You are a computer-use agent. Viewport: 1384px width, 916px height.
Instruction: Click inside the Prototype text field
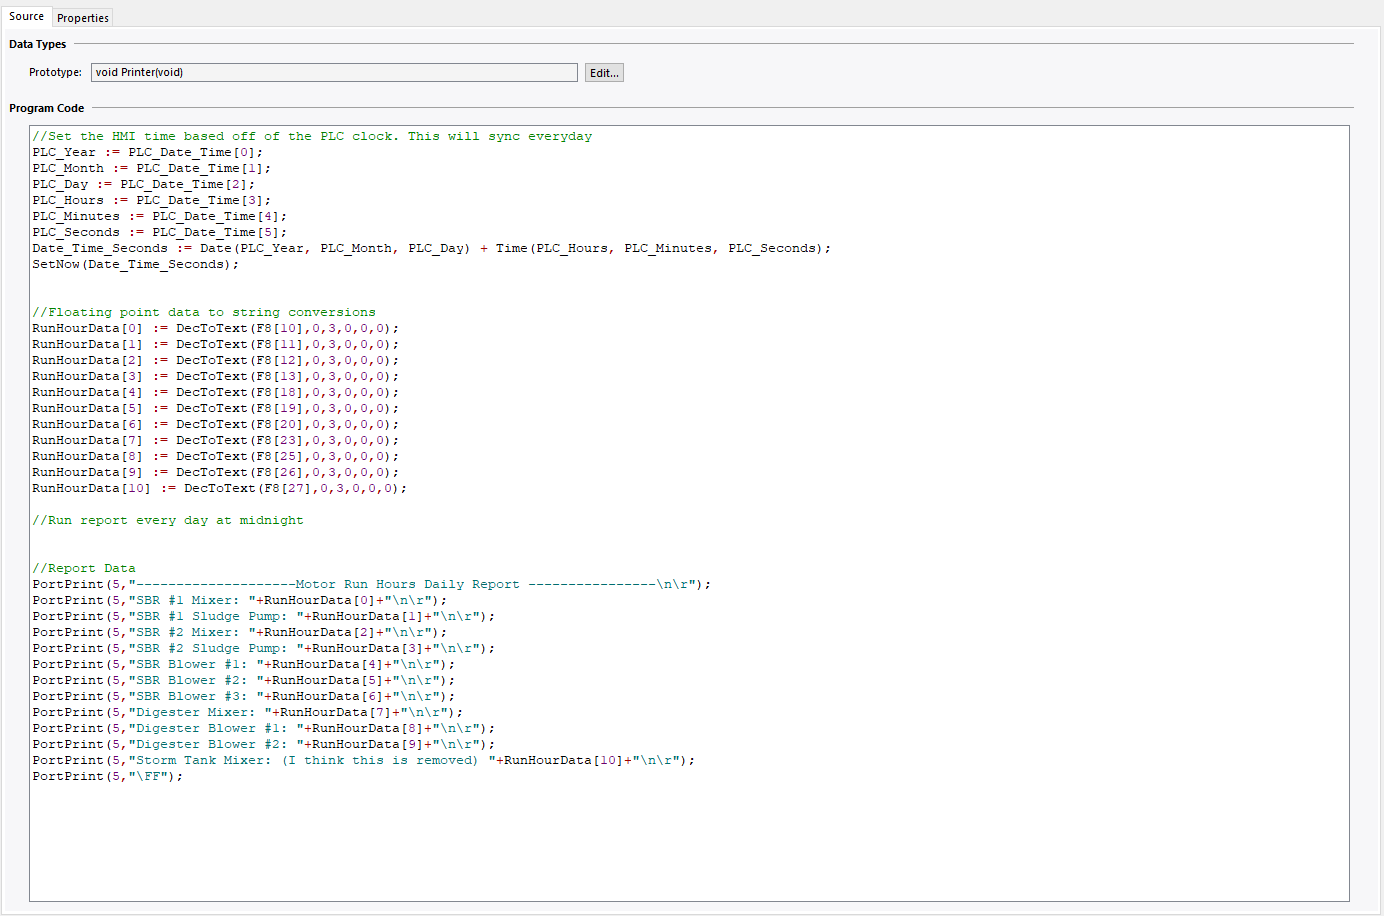(334, 72)
